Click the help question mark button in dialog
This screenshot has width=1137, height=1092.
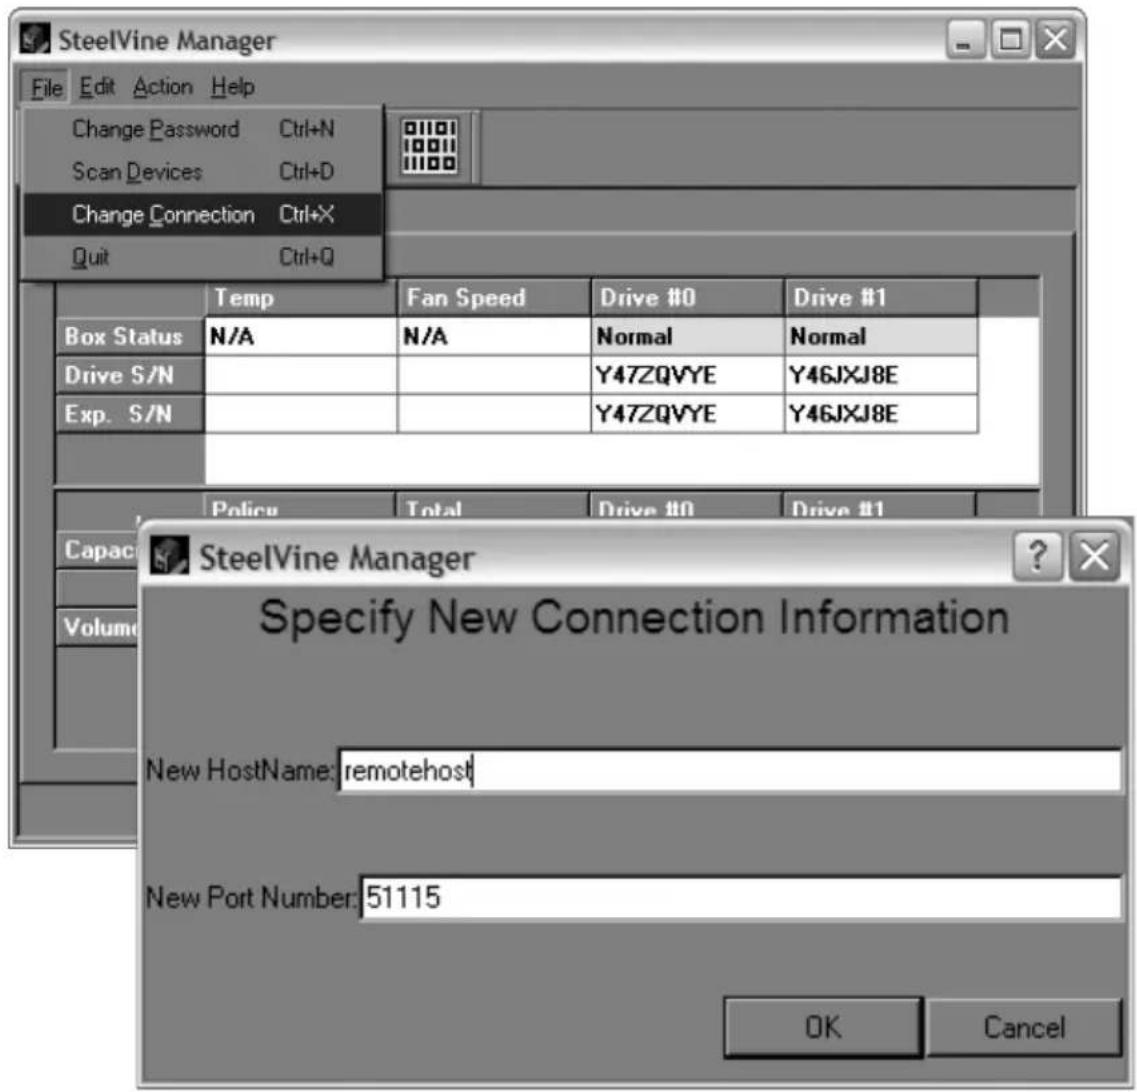coord(1038,556)
